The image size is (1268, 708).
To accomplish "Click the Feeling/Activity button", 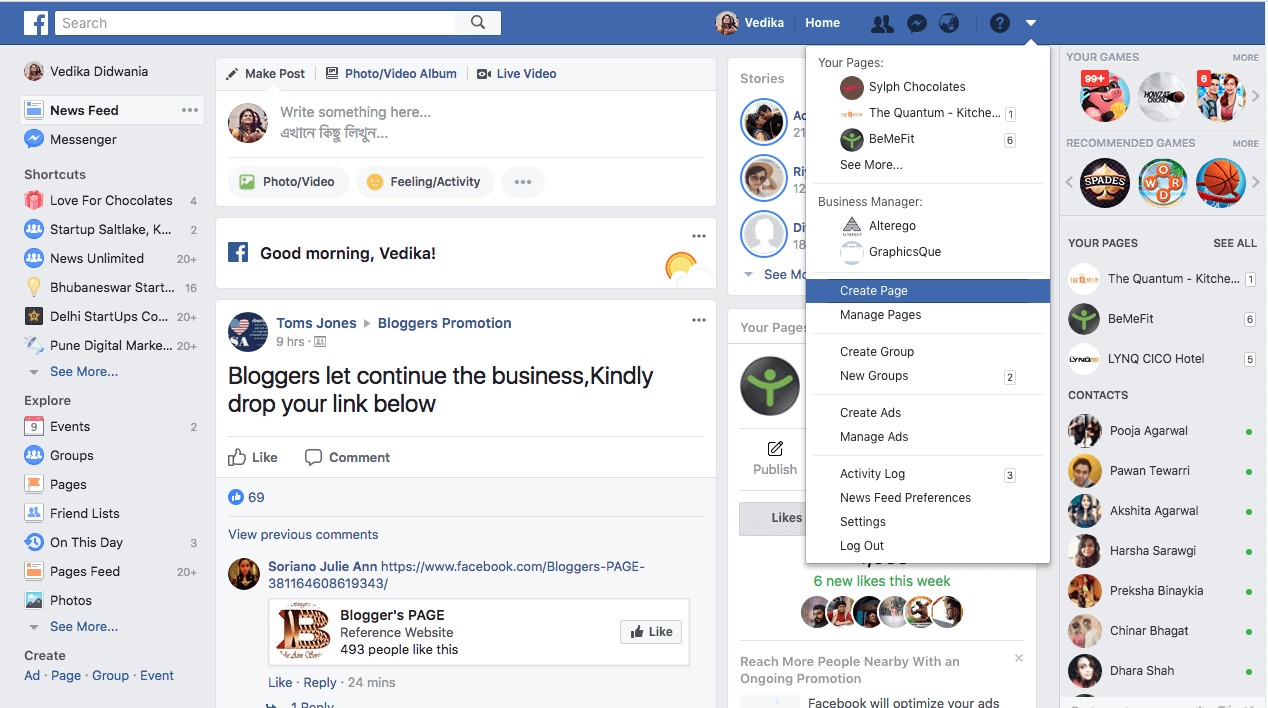I will pos(424,182).
